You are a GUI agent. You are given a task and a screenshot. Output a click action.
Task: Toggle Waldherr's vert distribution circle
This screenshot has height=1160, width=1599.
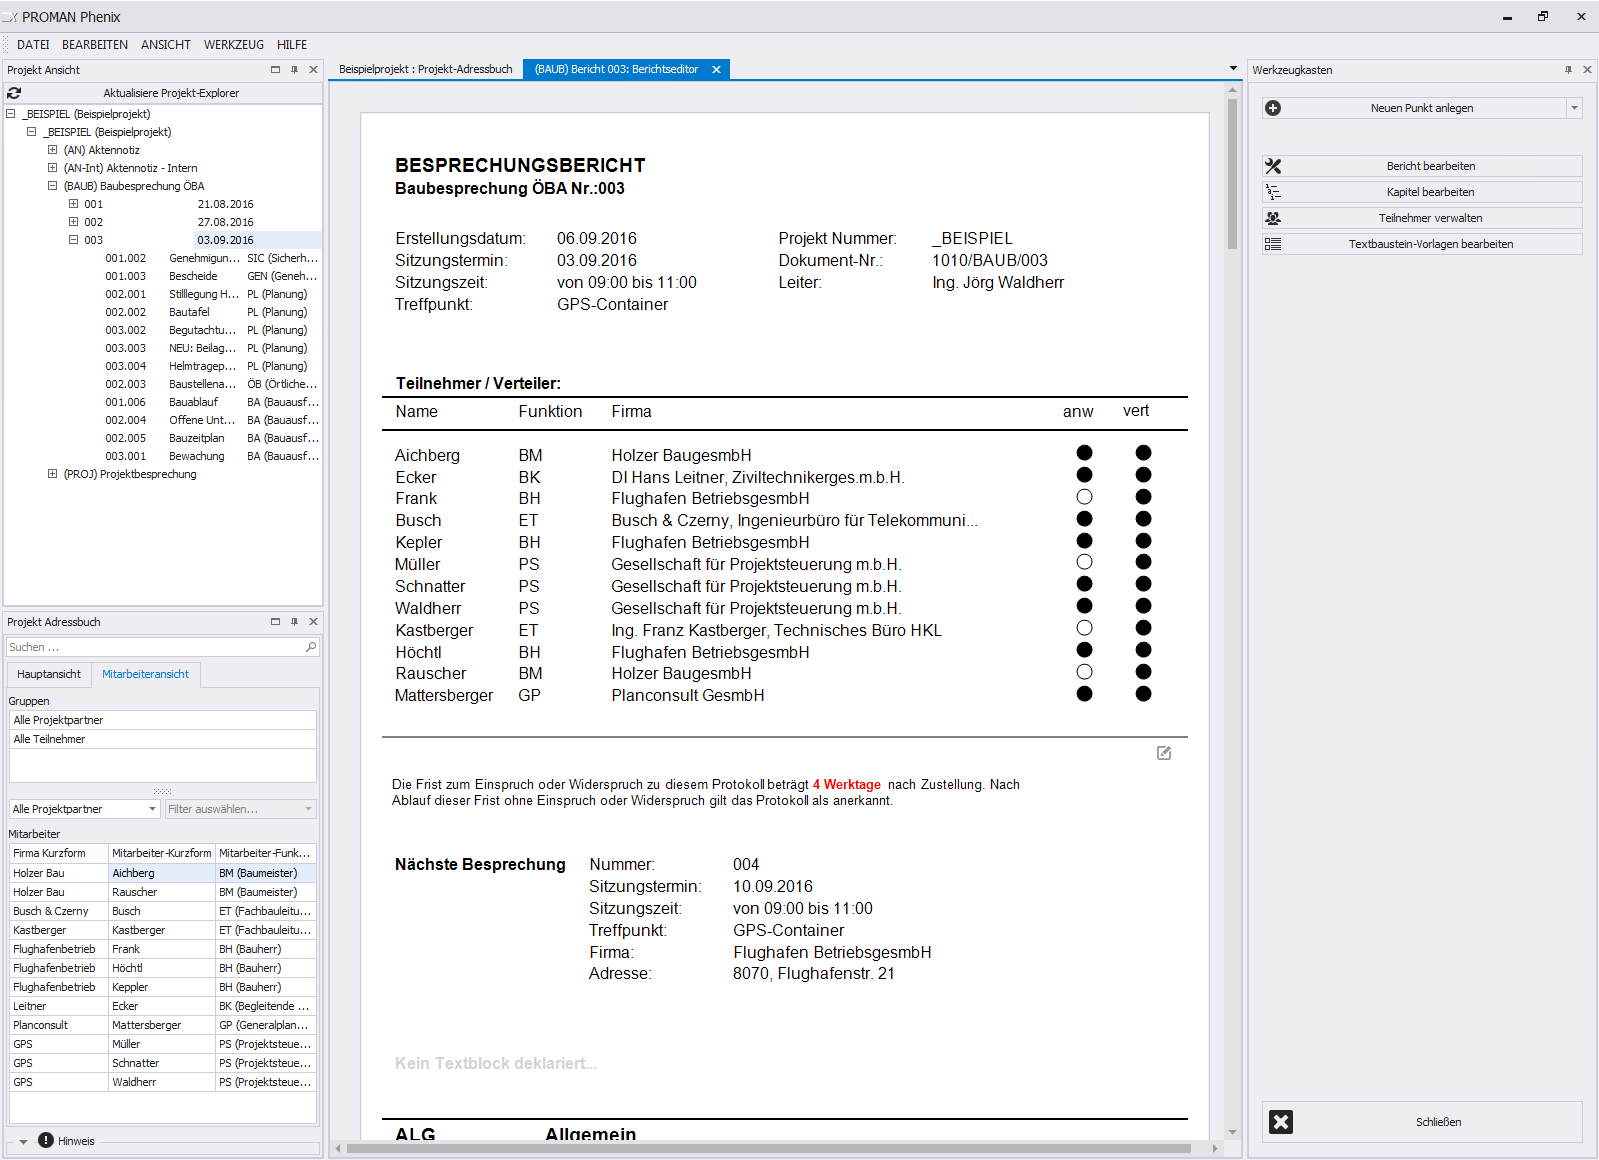[1143, 606]
